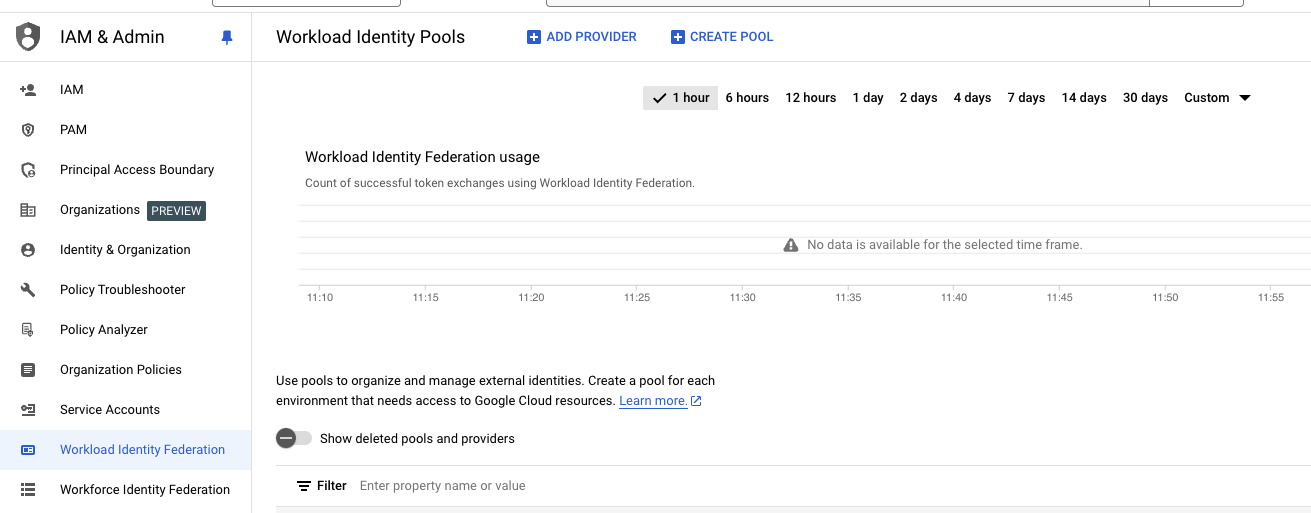Toggle Show deleted pools and providers
Screen dimensions: 1311x513
(294, 439)
